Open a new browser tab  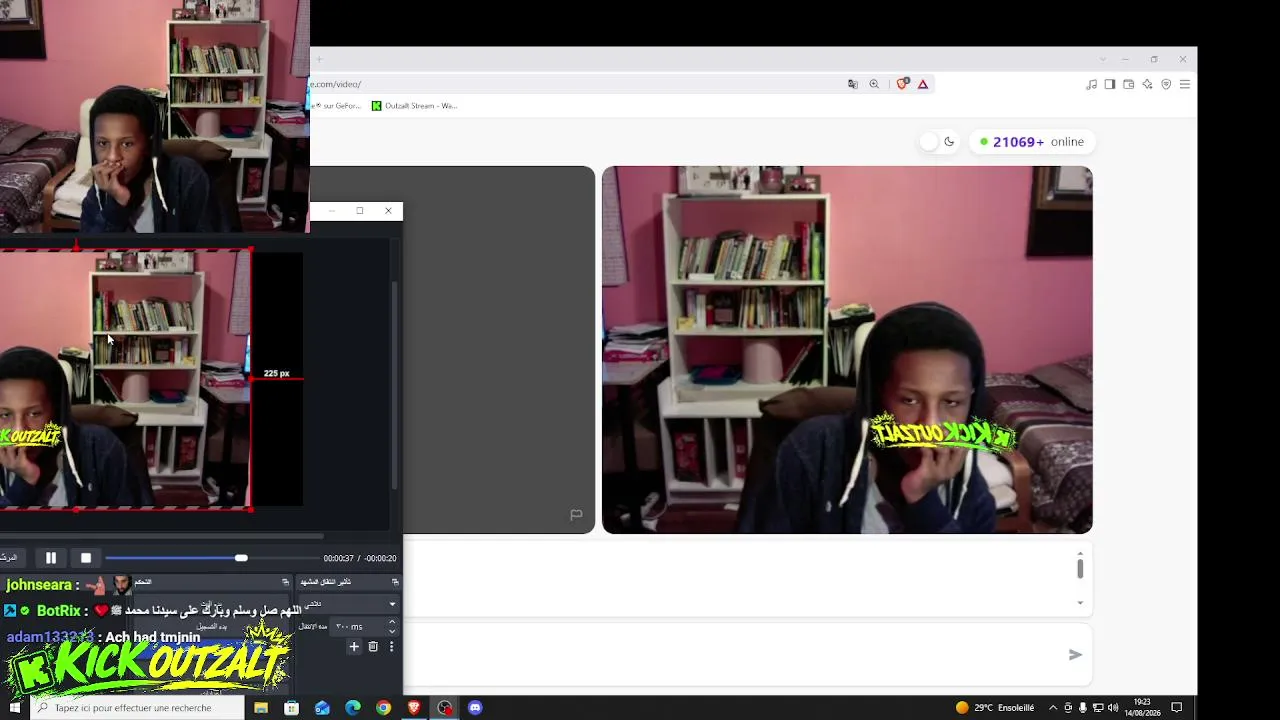point(319,59)
